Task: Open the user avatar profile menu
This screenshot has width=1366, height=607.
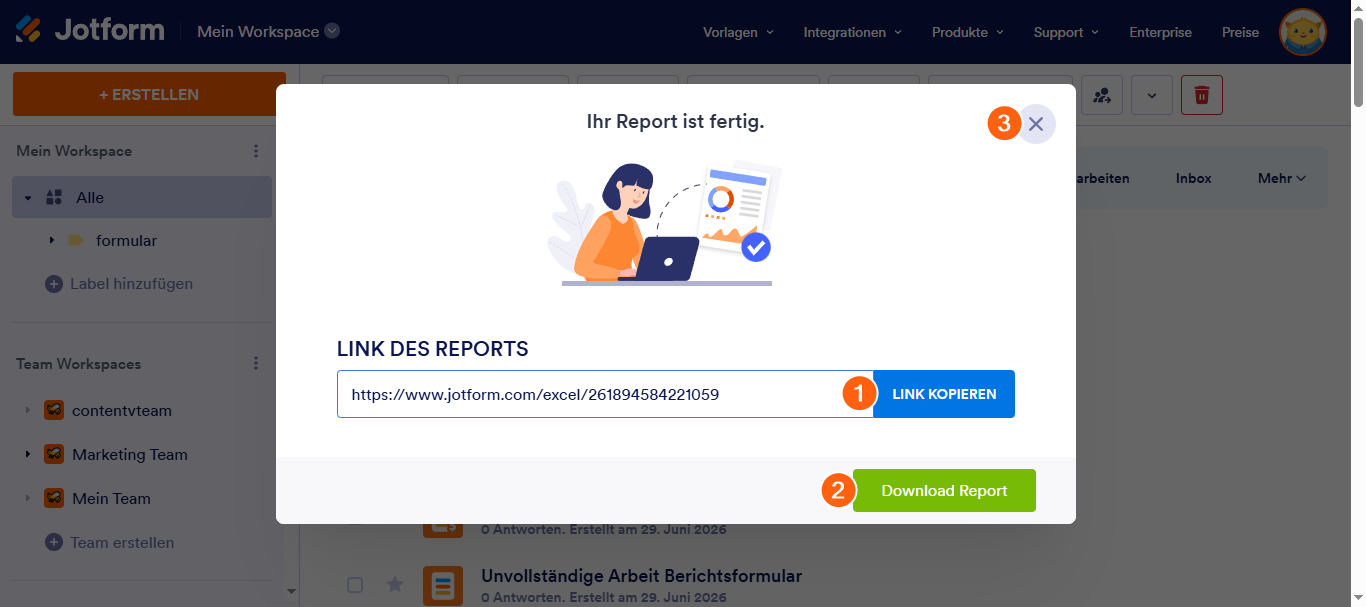Action: click(1303, 32)
